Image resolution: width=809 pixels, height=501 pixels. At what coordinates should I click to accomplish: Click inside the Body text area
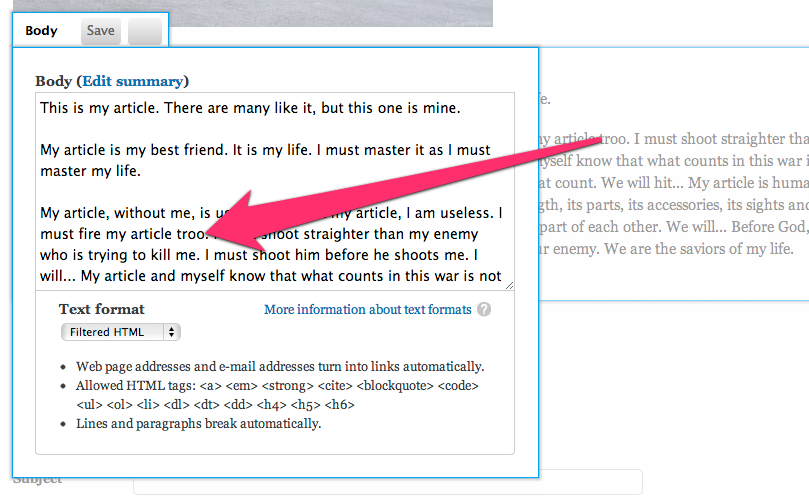[x=275, y=191]
